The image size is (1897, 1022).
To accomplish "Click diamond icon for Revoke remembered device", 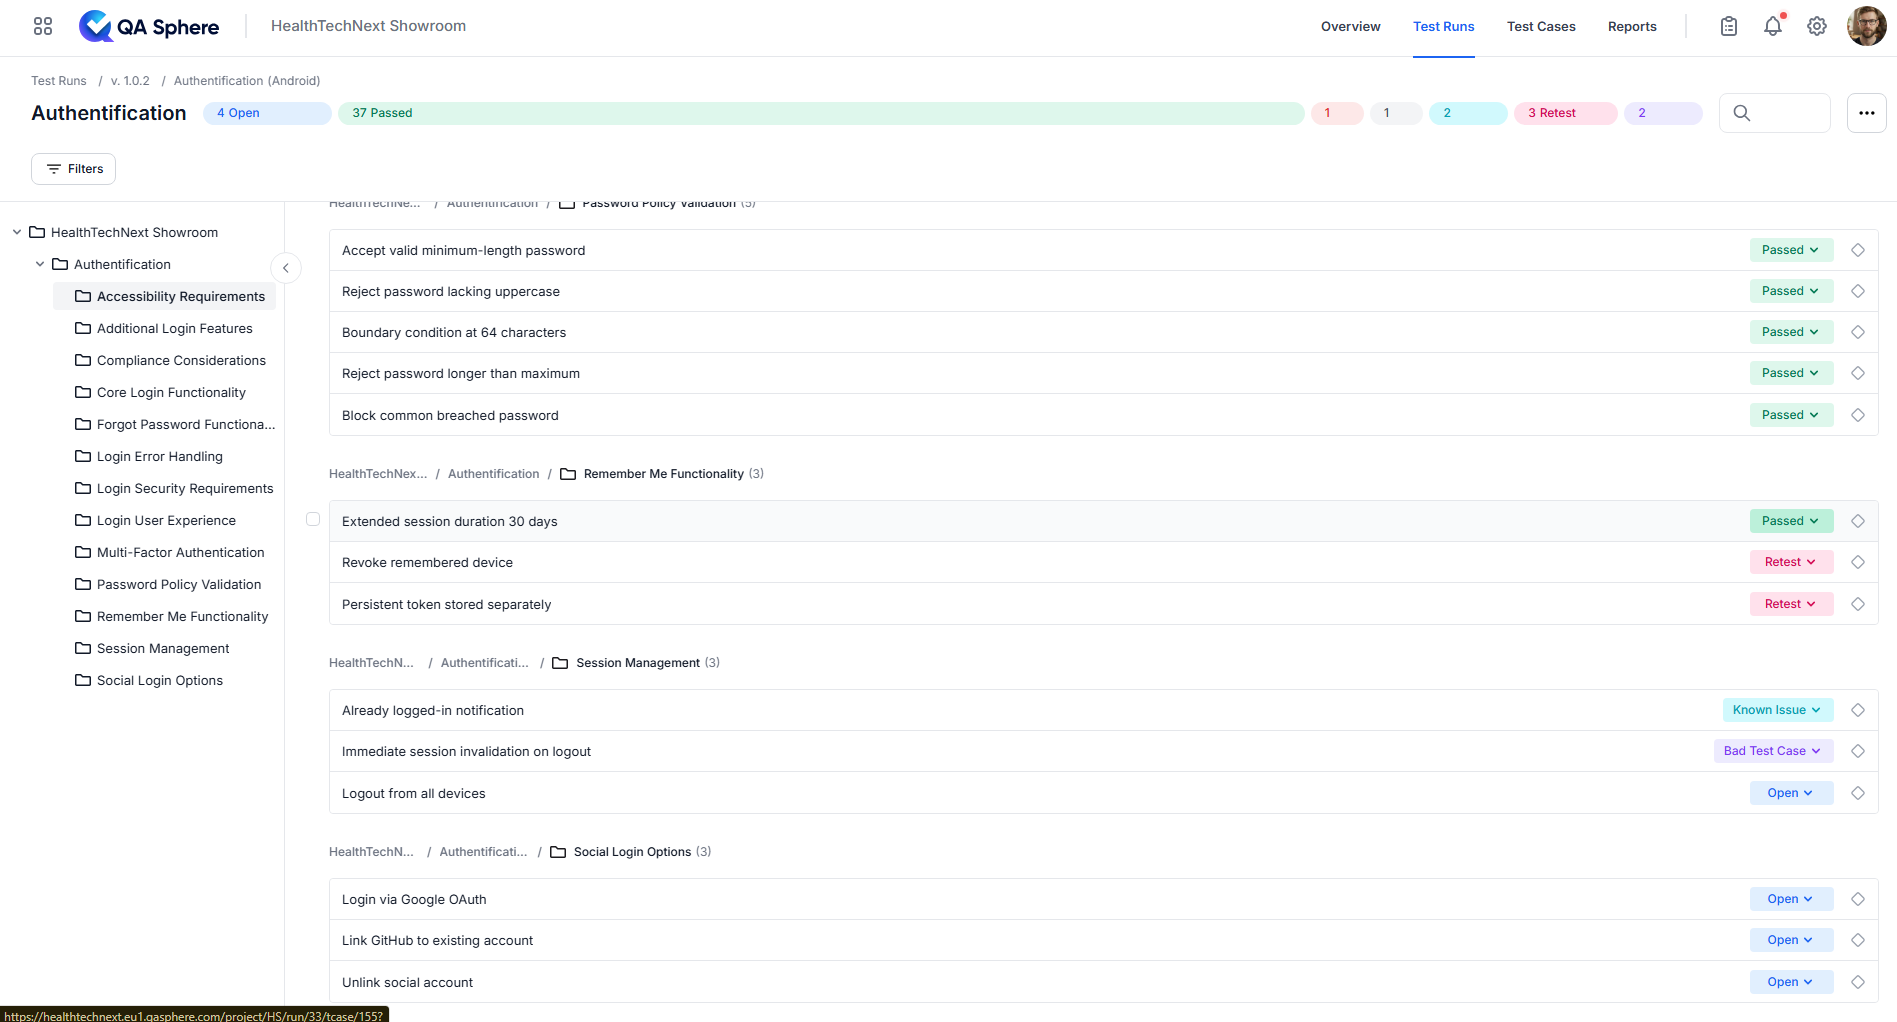I will pos(1858,562).
